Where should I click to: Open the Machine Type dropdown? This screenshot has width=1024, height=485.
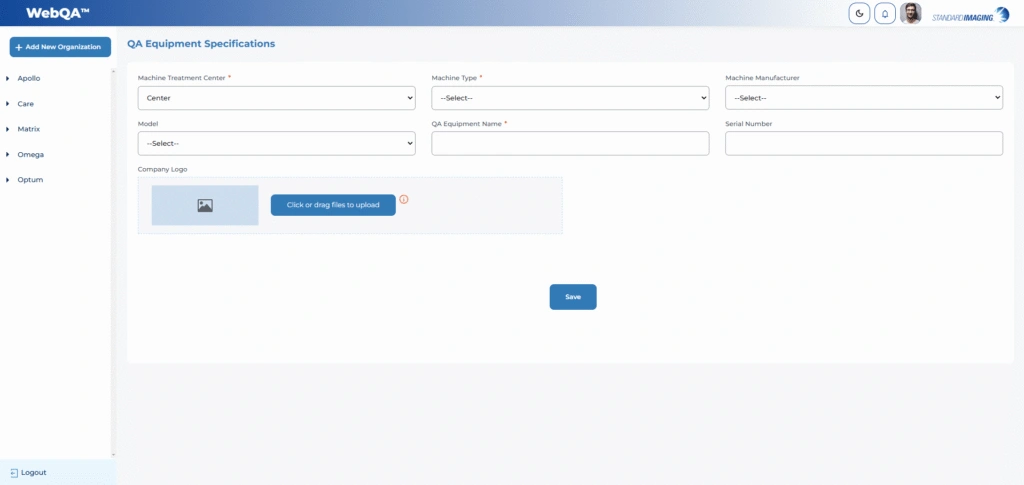[570, 98]
